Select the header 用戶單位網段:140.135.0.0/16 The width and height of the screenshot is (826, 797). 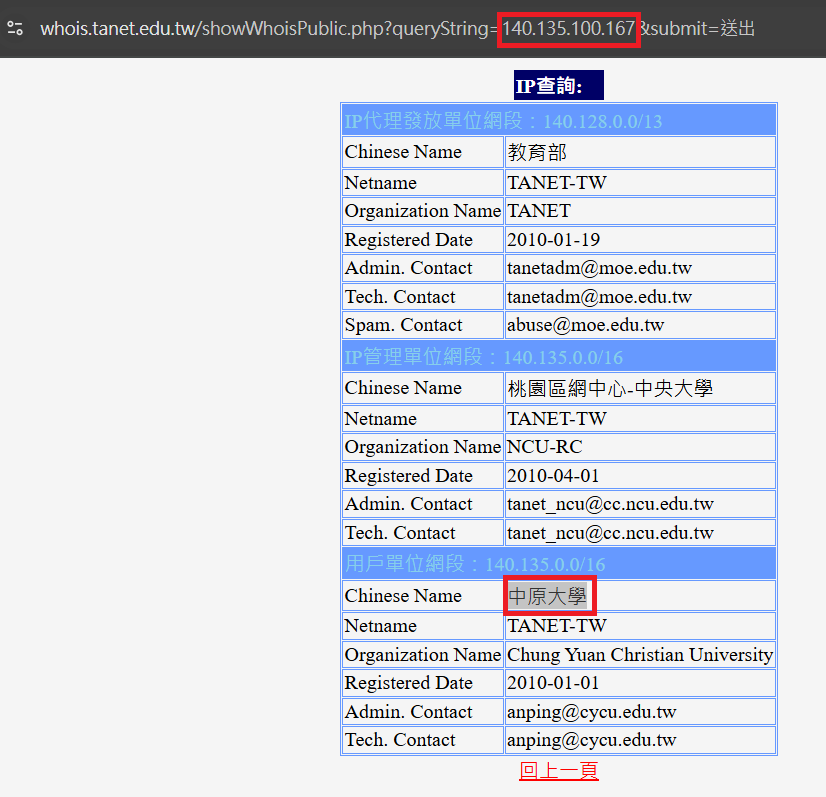(558, 564)
